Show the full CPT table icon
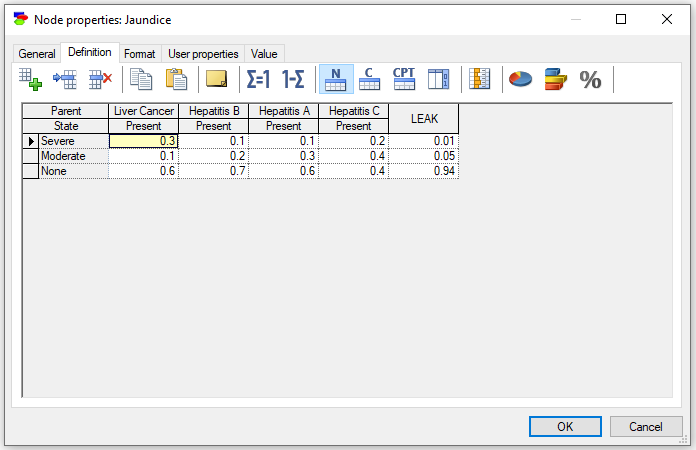696x450 pixels. click(404, 79)
